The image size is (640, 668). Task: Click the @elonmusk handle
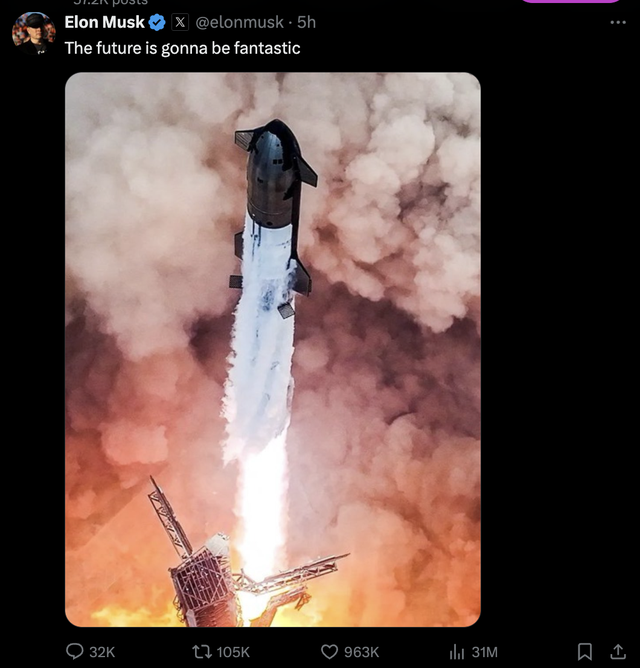pyautogui.click(x=238, y=22)
